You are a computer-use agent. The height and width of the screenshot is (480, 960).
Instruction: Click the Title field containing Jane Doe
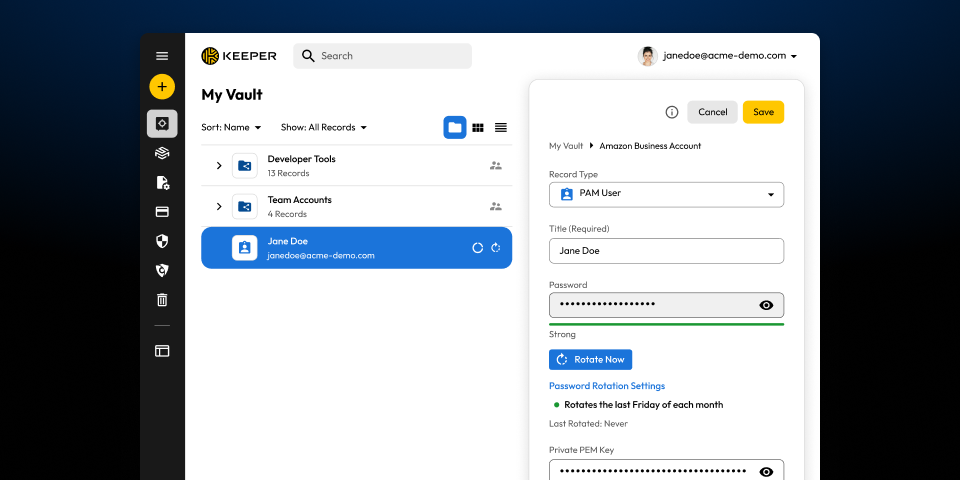[666, 251]
